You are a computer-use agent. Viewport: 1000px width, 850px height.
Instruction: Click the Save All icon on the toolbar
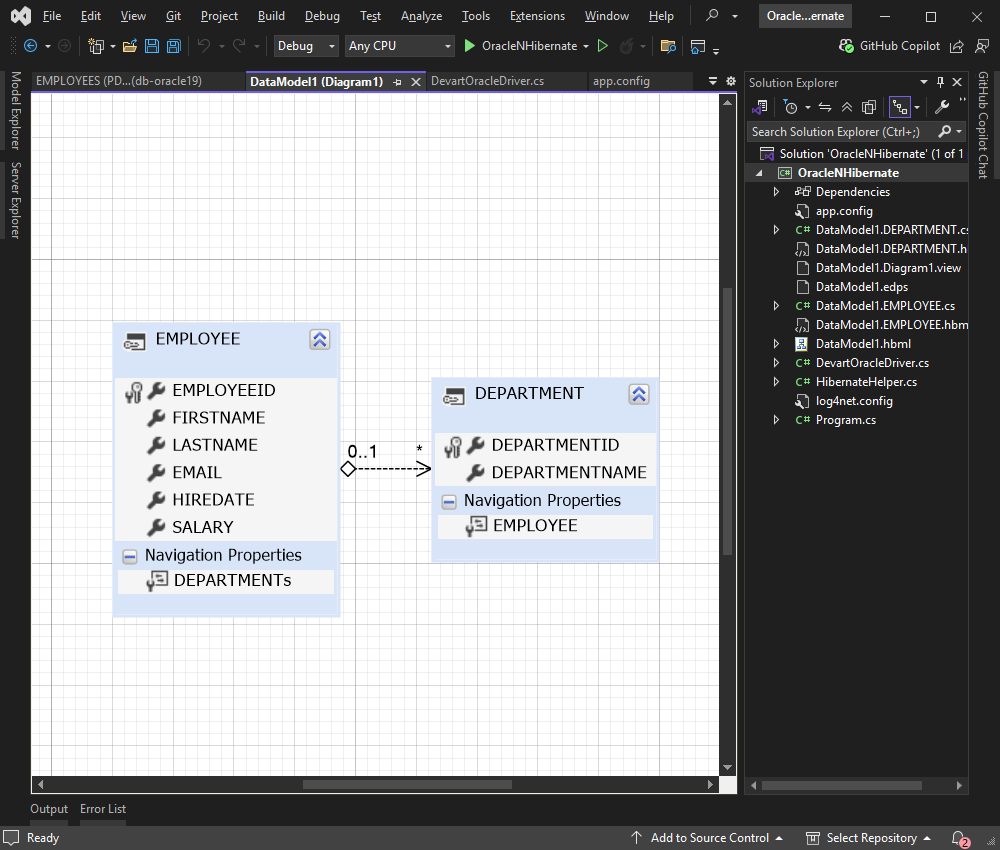pos(172,45)
